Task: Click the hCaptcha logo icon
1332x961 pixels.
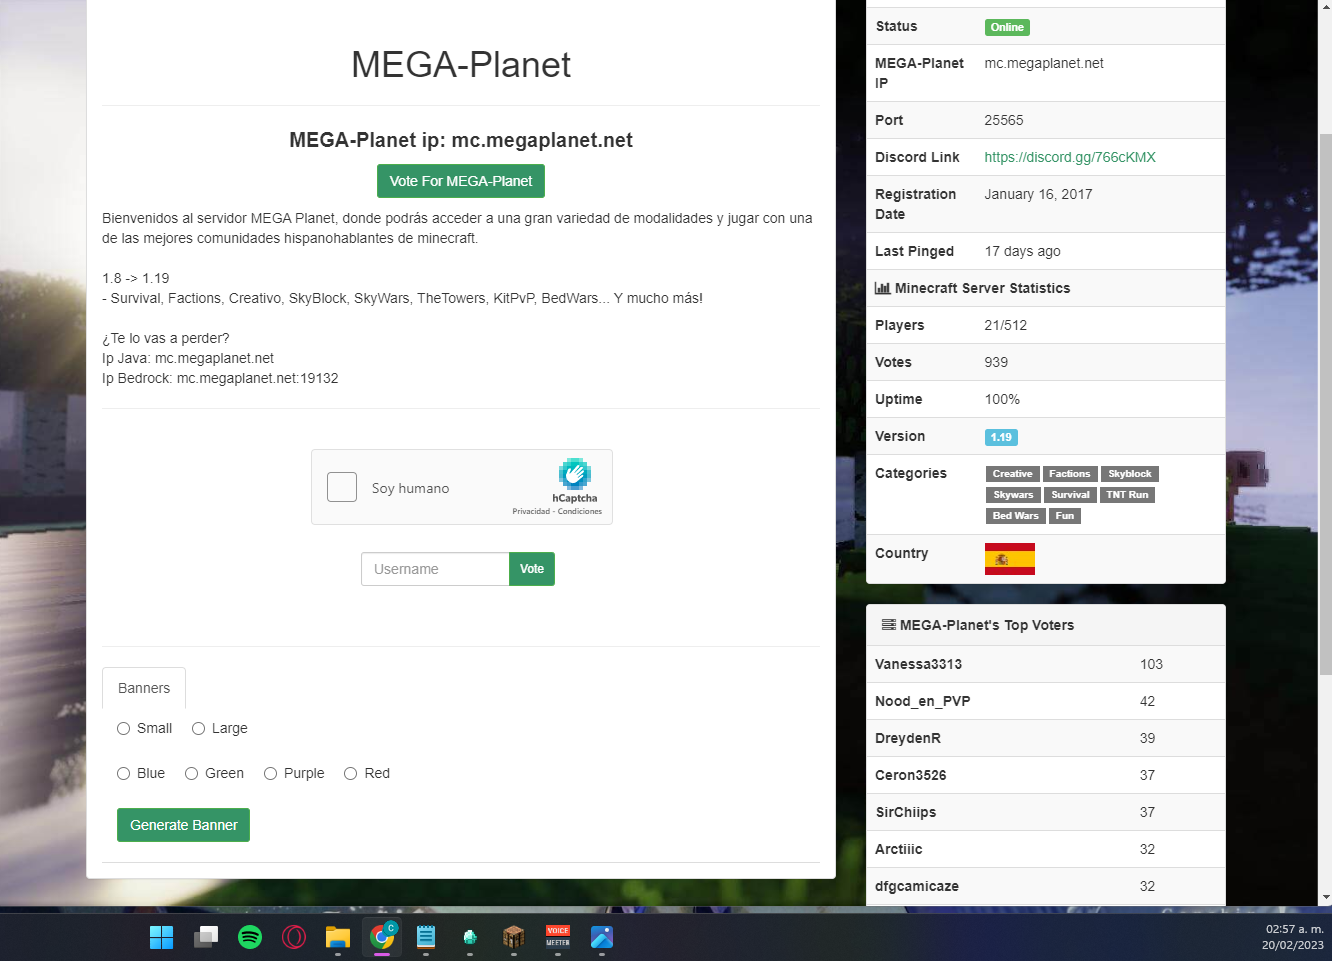Action: [x=575, y=474]
